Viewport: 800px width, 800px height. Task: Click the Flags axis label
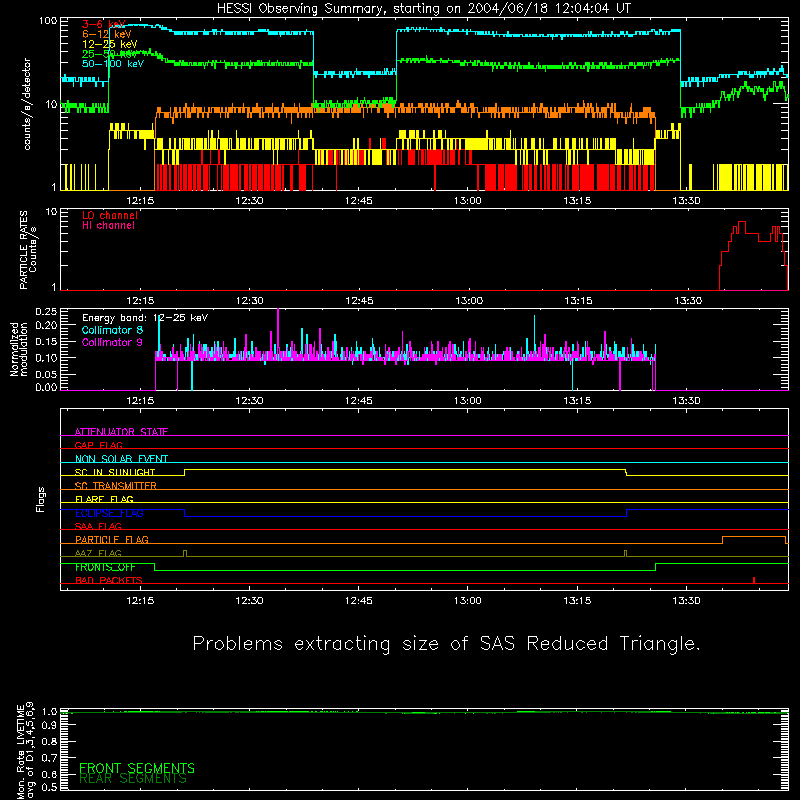click(x=40, y=499)
